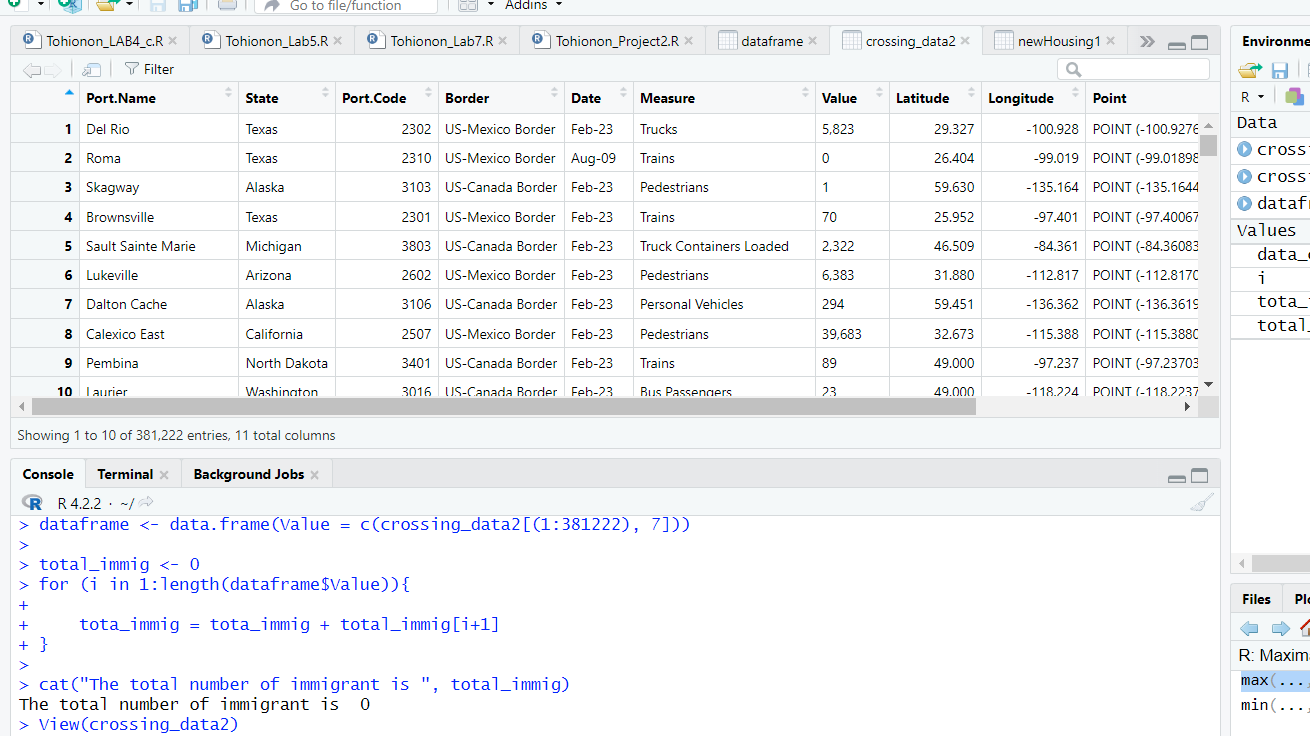
Task: Expand the second cross data object arrow
Action: coord(1244,176)
